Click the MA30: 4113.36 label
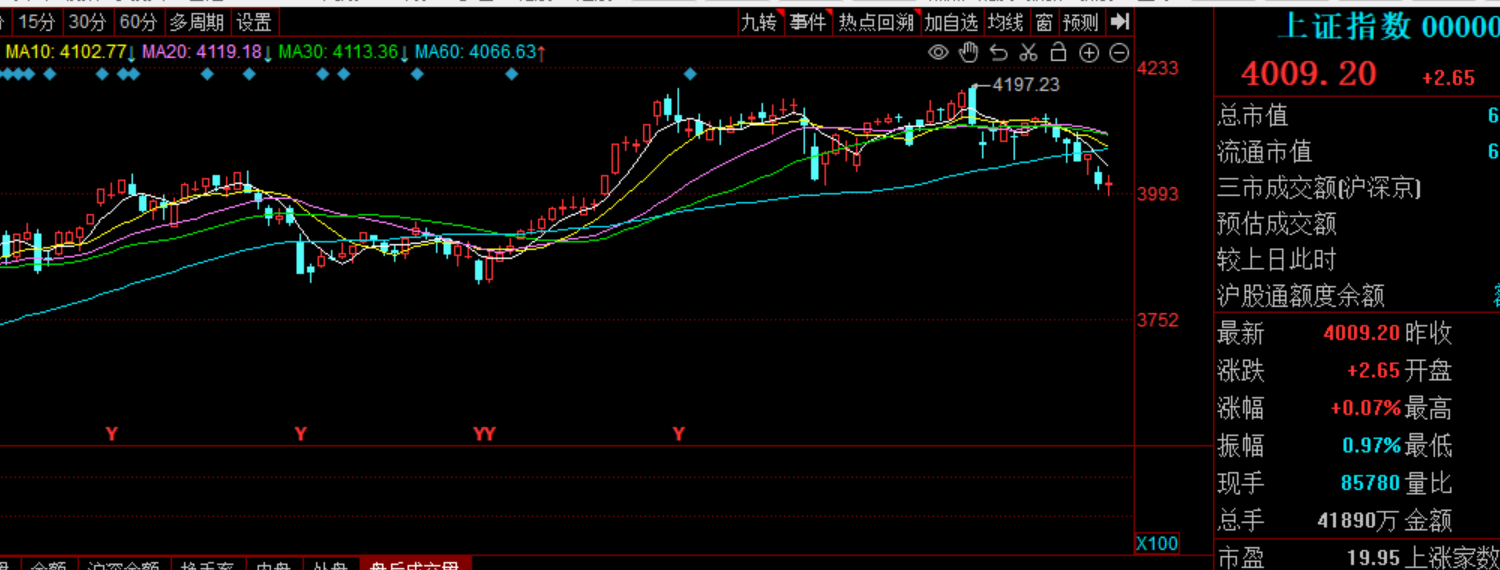This screenshot has height=570, width=1500. point(338,51)
